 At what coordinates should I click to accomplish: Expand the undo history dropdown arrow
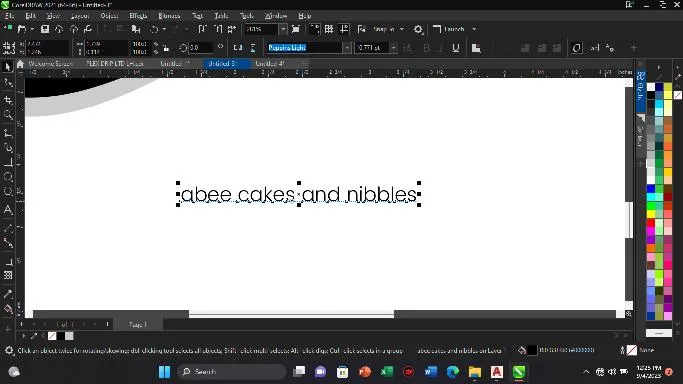coord(164,29)
